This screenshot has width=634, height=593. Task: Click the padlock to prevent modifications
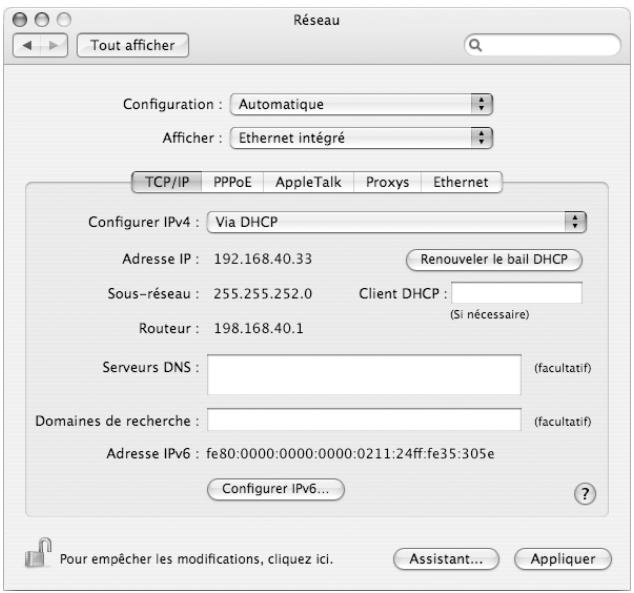[x=38, y=552]
